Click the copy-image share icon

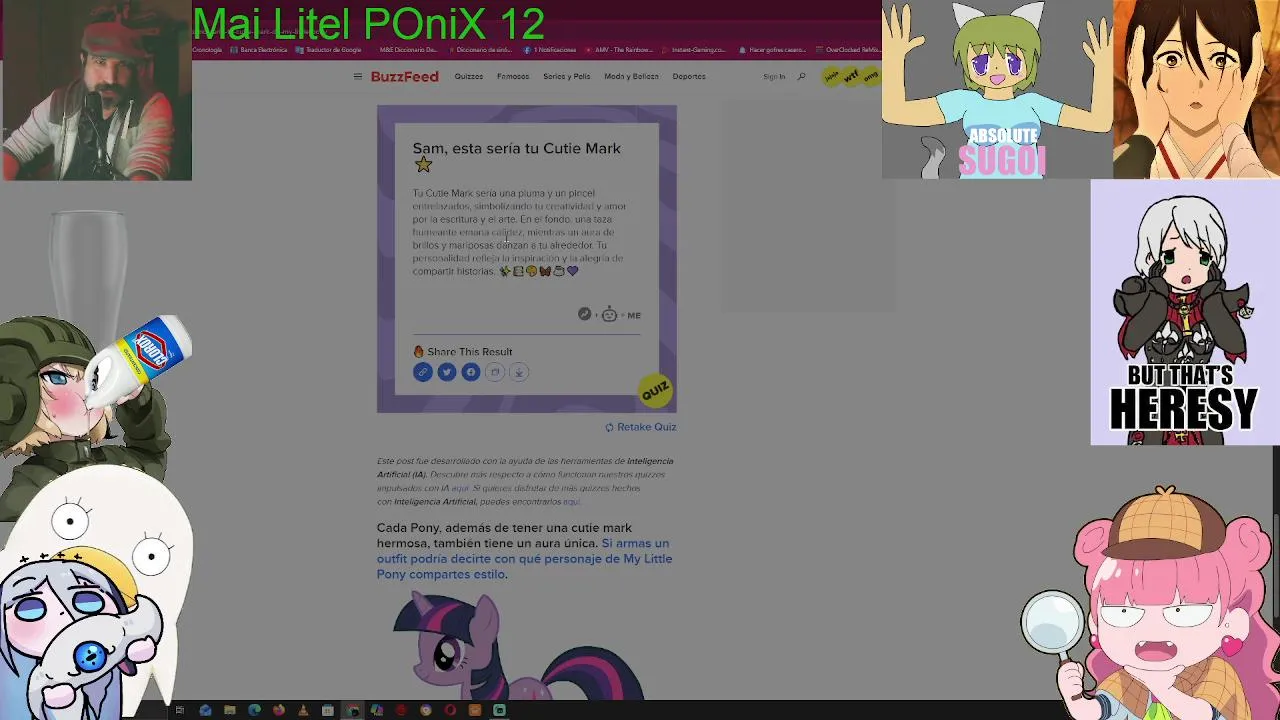tap(495, 372)
